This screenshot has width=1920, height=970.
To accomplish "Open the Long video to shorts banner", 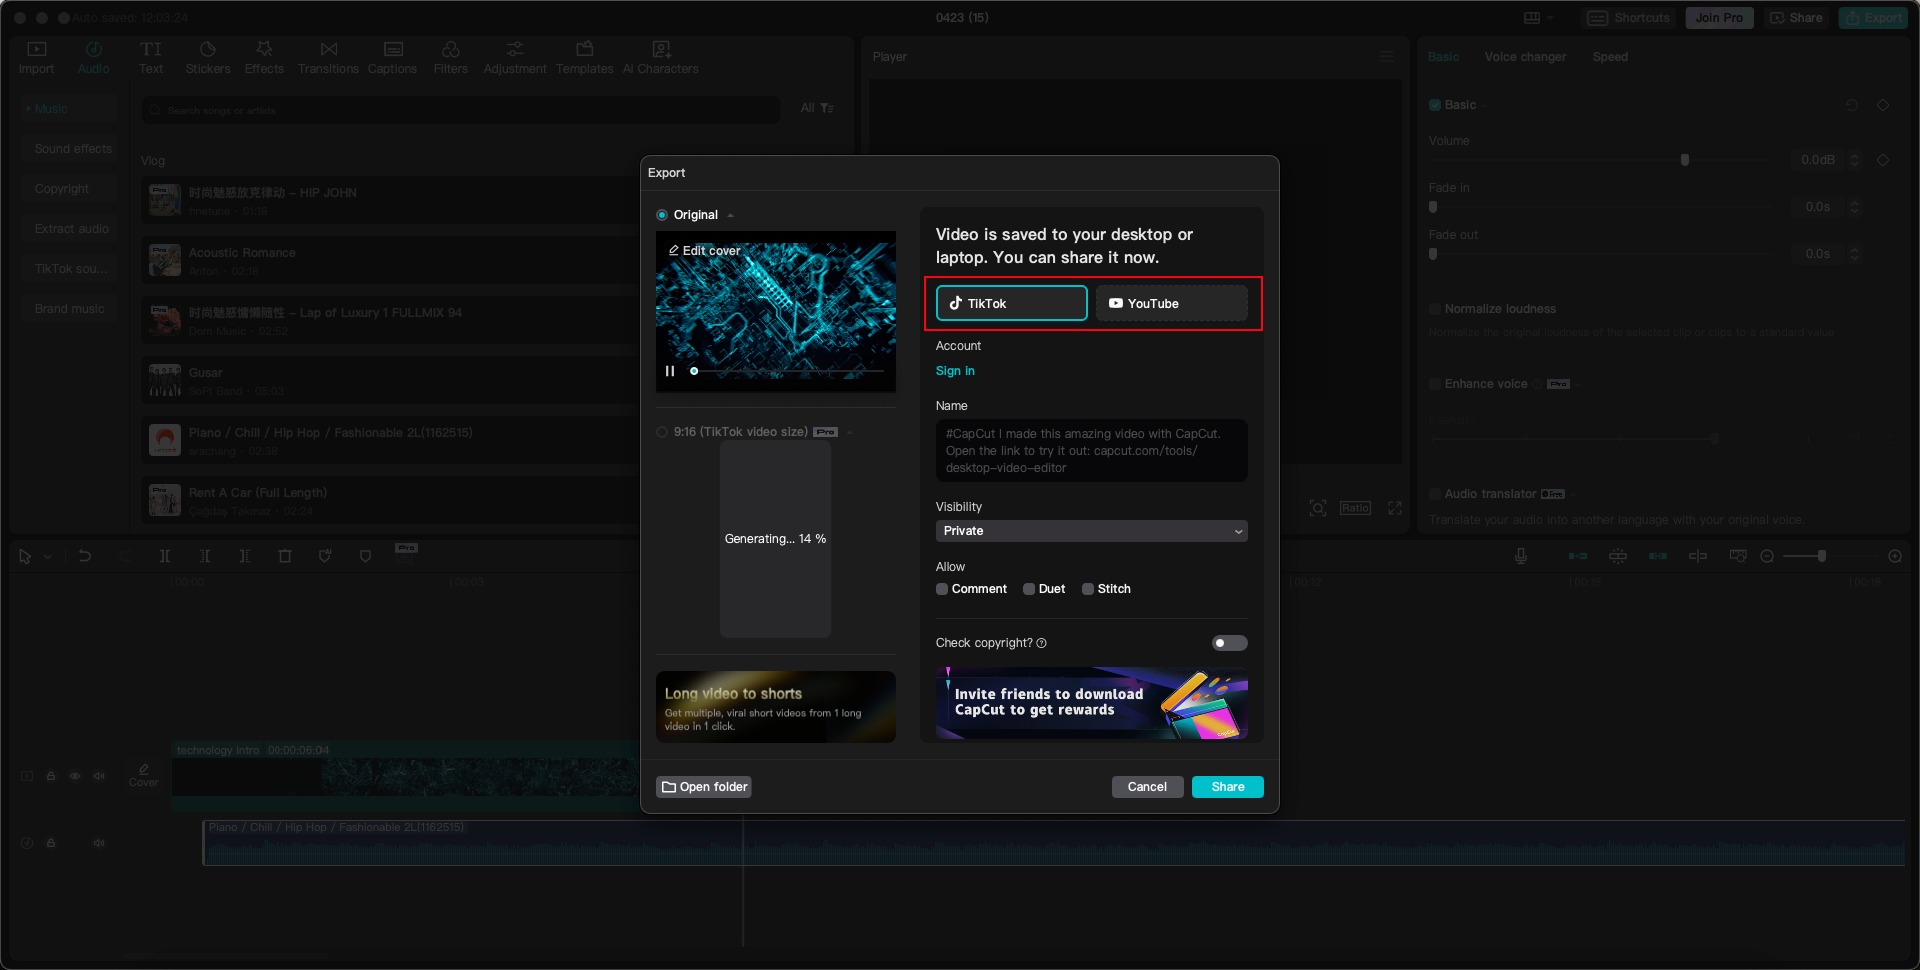I will click(x=775, y=707).
